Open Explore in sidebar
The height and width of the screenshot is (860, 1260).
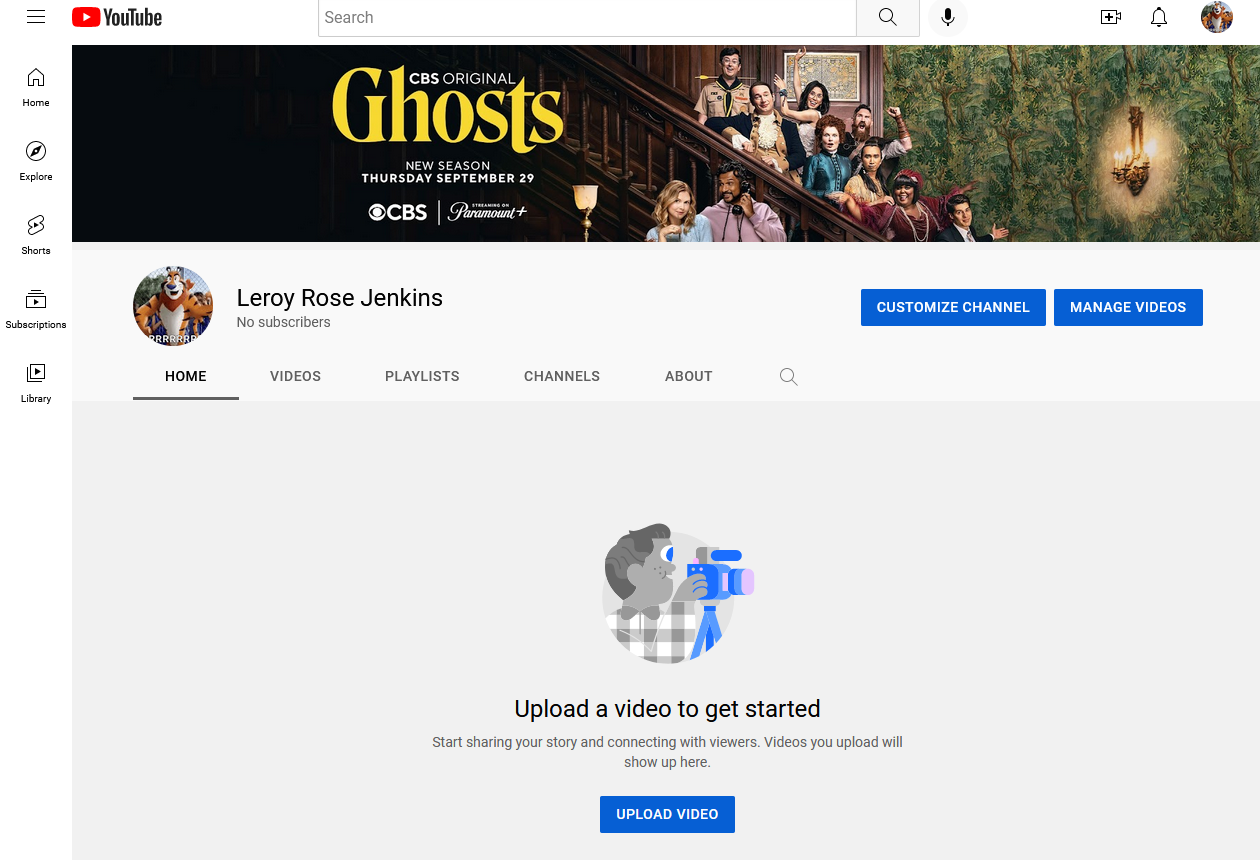[36, 161]
